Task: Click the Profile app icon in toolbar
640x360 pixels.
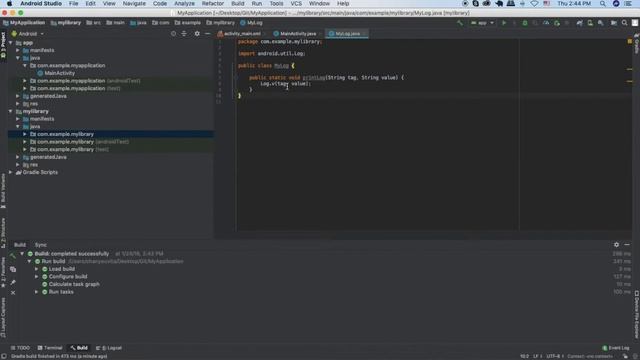Action: coord(546,23)
